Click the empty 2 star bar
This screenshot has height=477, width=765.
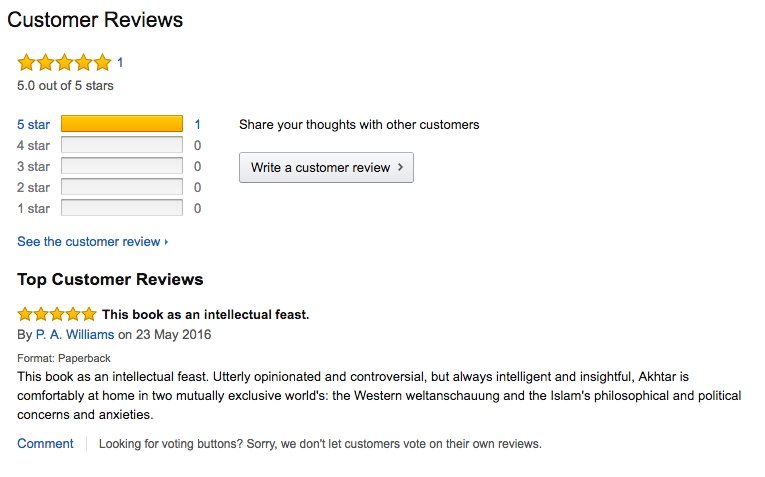(122, 188)
